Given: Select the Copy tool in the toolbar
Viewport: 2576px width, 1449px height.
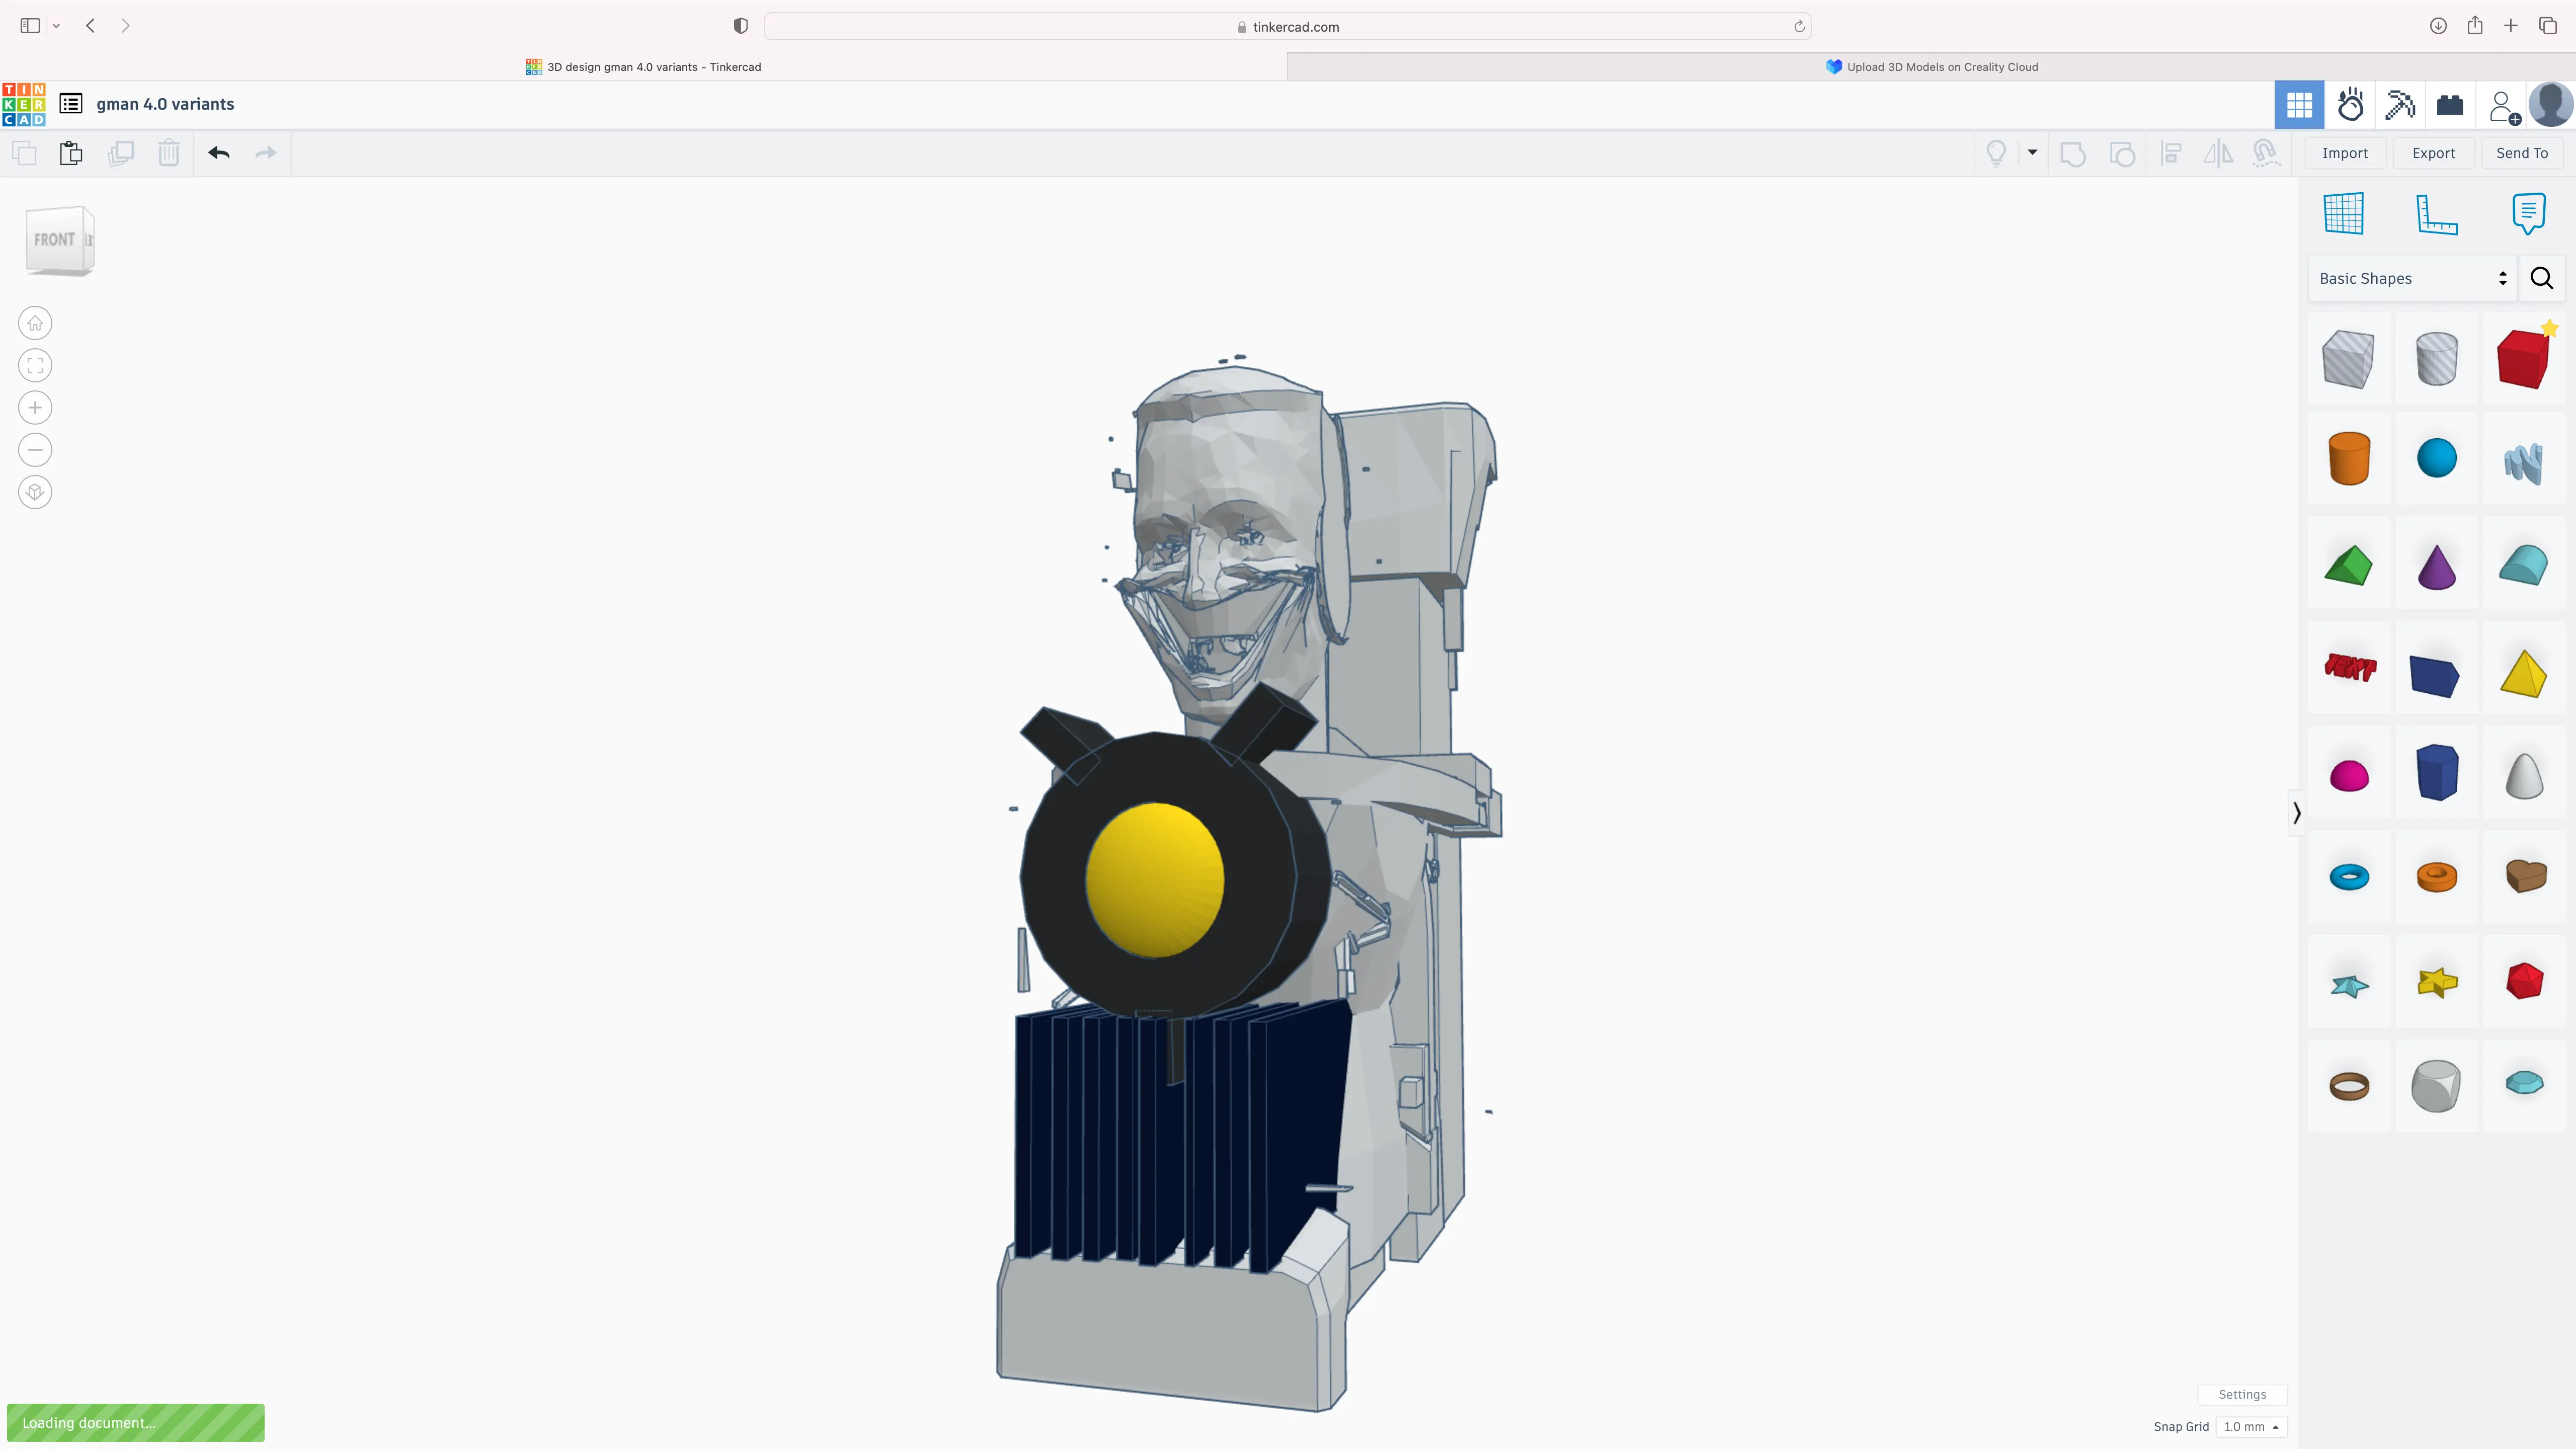Looking at the screenshot, I should pyautogui.click(x=24, y=153).
